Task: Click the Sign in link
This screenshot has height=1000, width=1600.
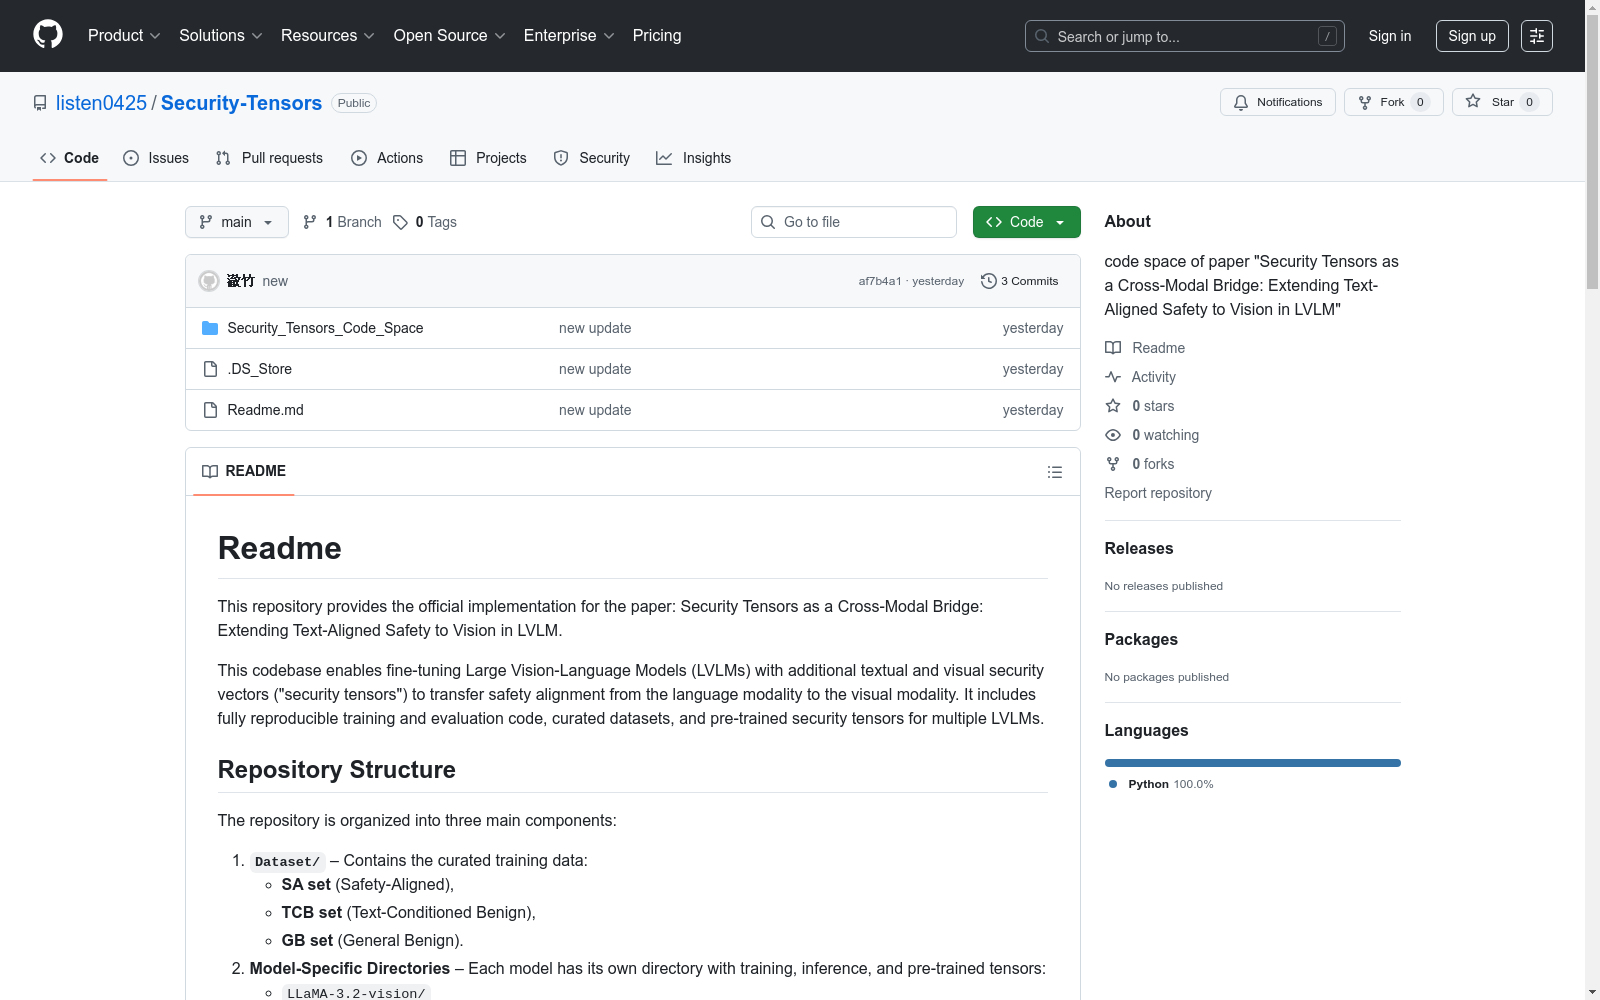Action: [x=1390, y=36]
